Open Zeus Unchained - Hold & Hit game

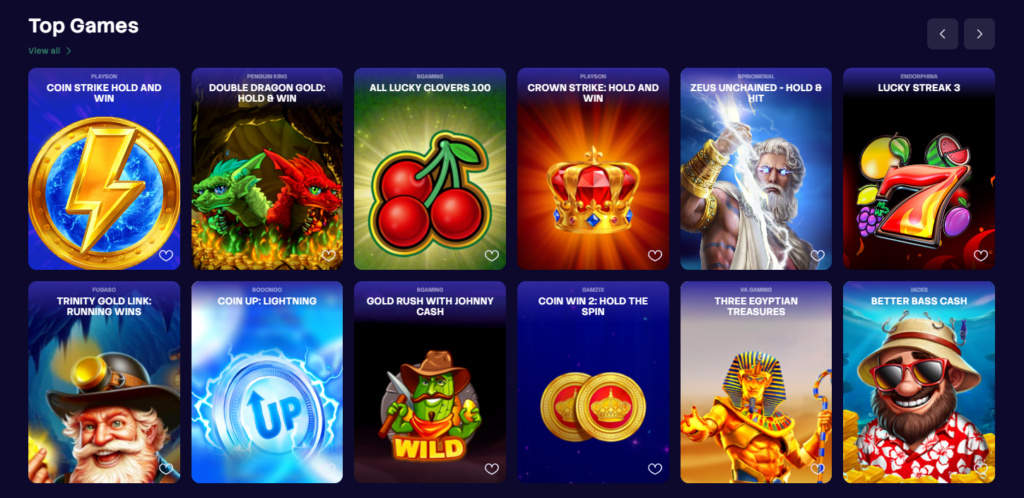pyautogui.click(x=756, y=168)
